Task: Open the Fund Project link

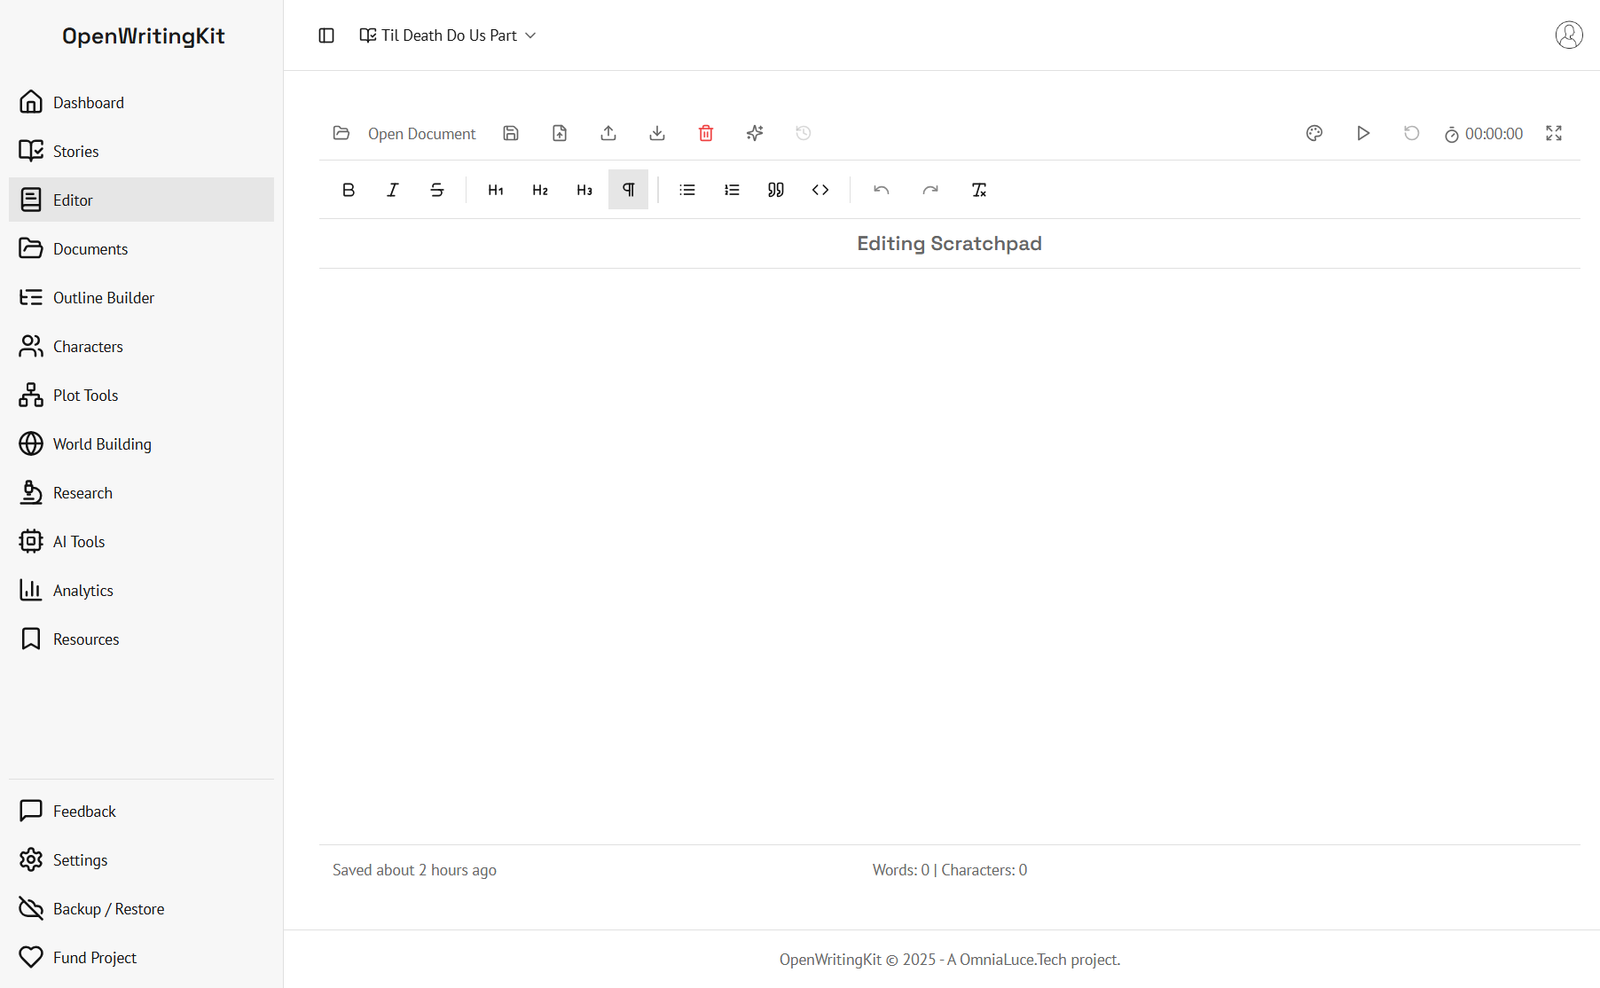Action: [94, 958]
